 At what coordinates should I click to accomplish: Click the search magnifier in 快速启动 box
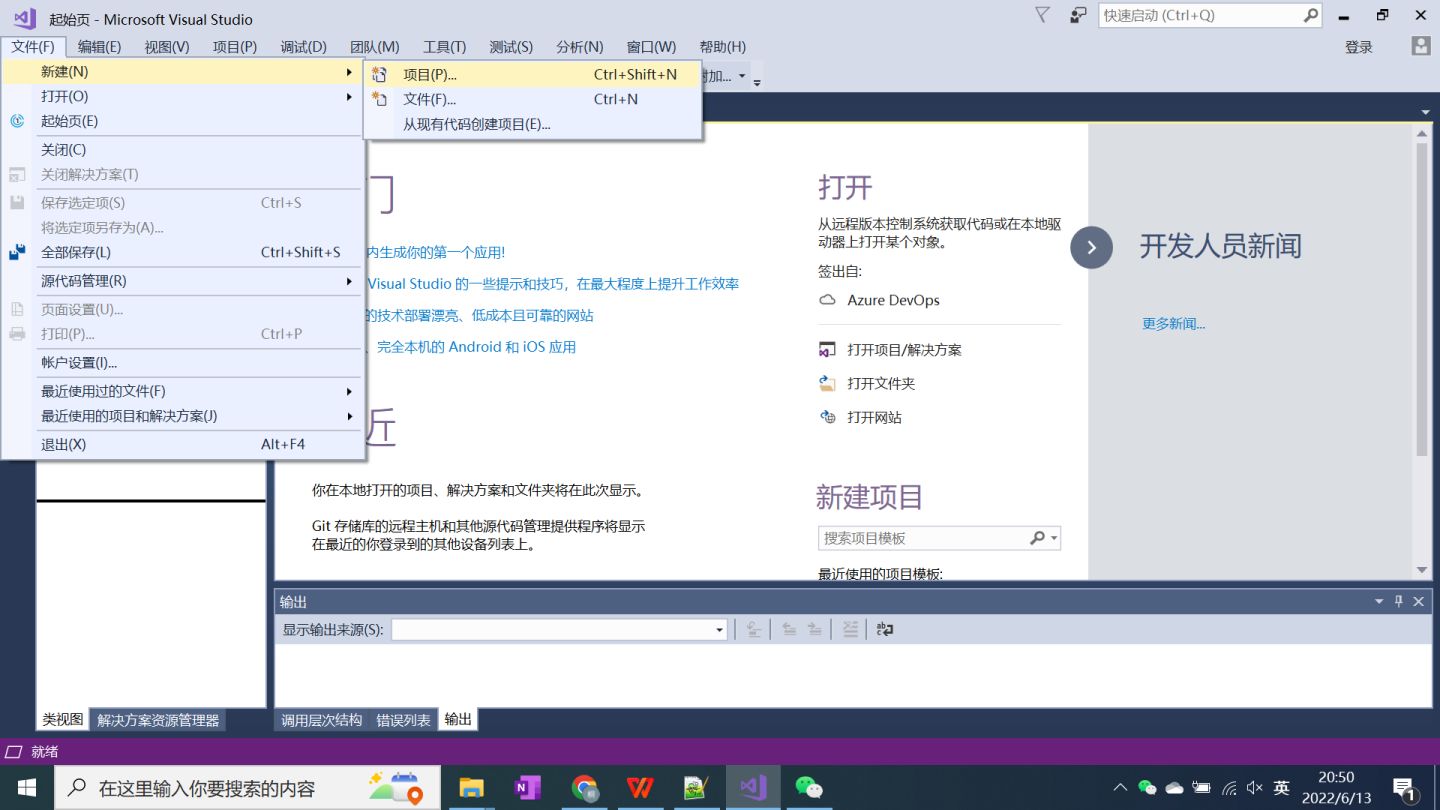(x=1310, y=15)
